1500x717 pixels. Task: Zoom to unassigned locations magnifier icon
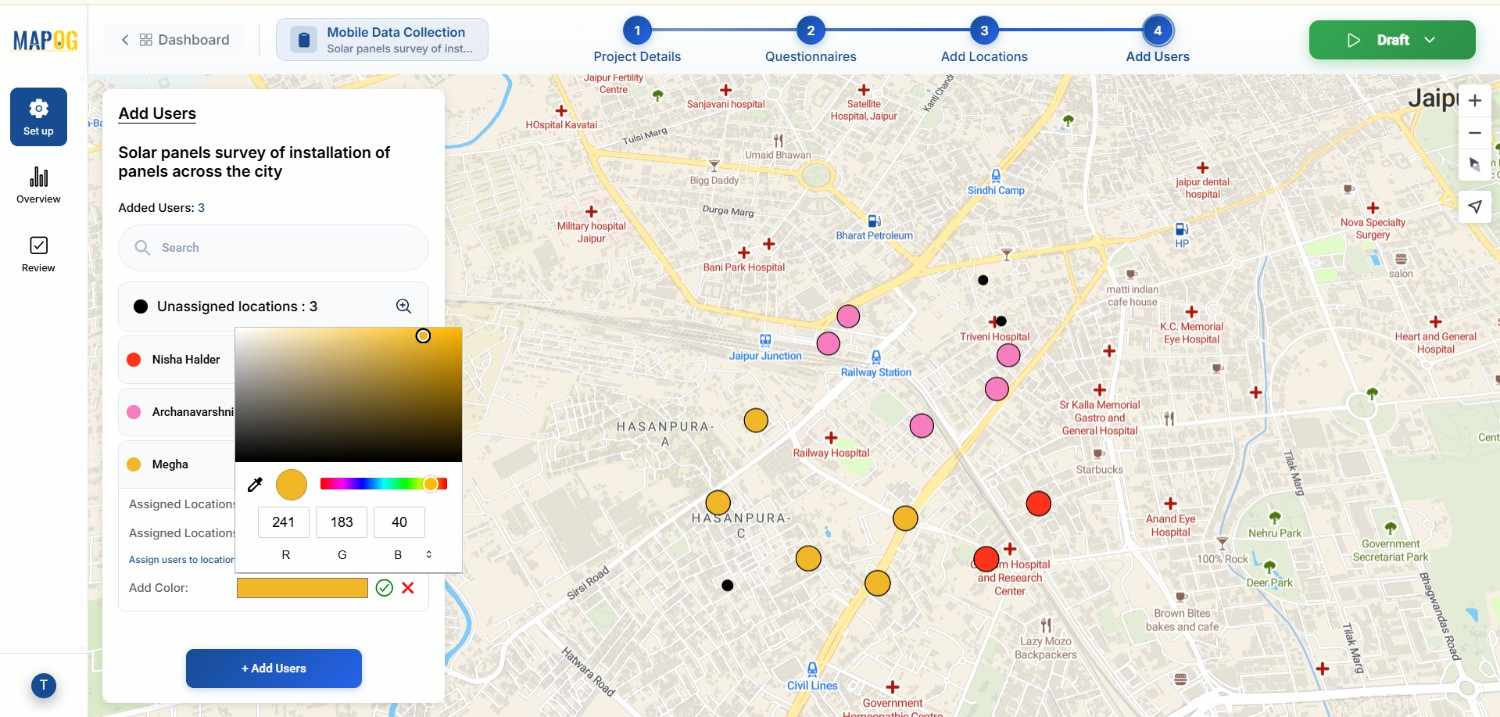pos(403,306)
